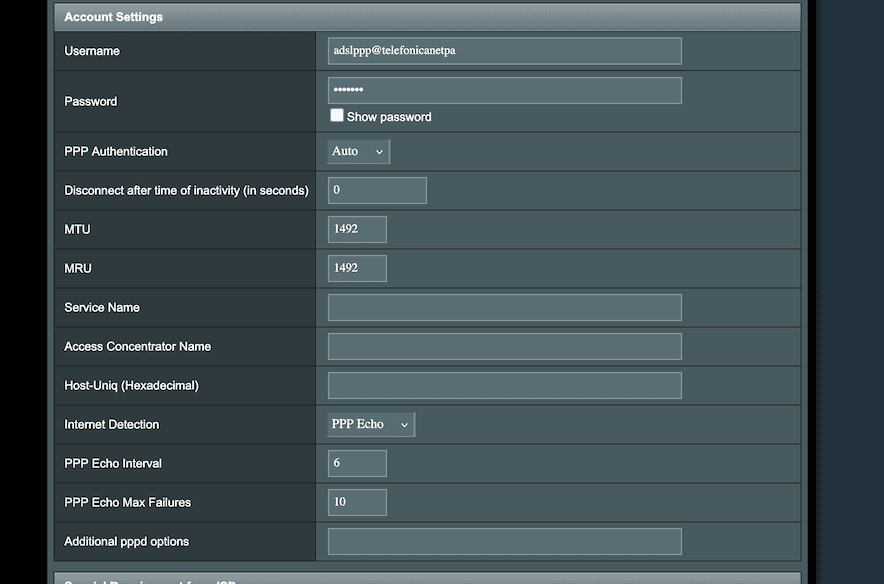The image size is (884, 584).
Task: Enable the Show password checkbox
Action: click(337, 116)
